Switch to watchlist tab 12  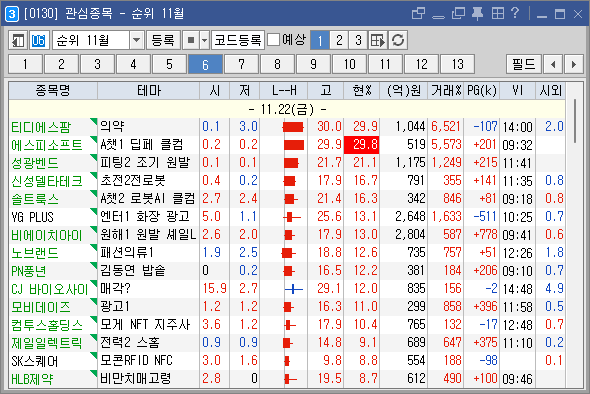tap(421, 64)
